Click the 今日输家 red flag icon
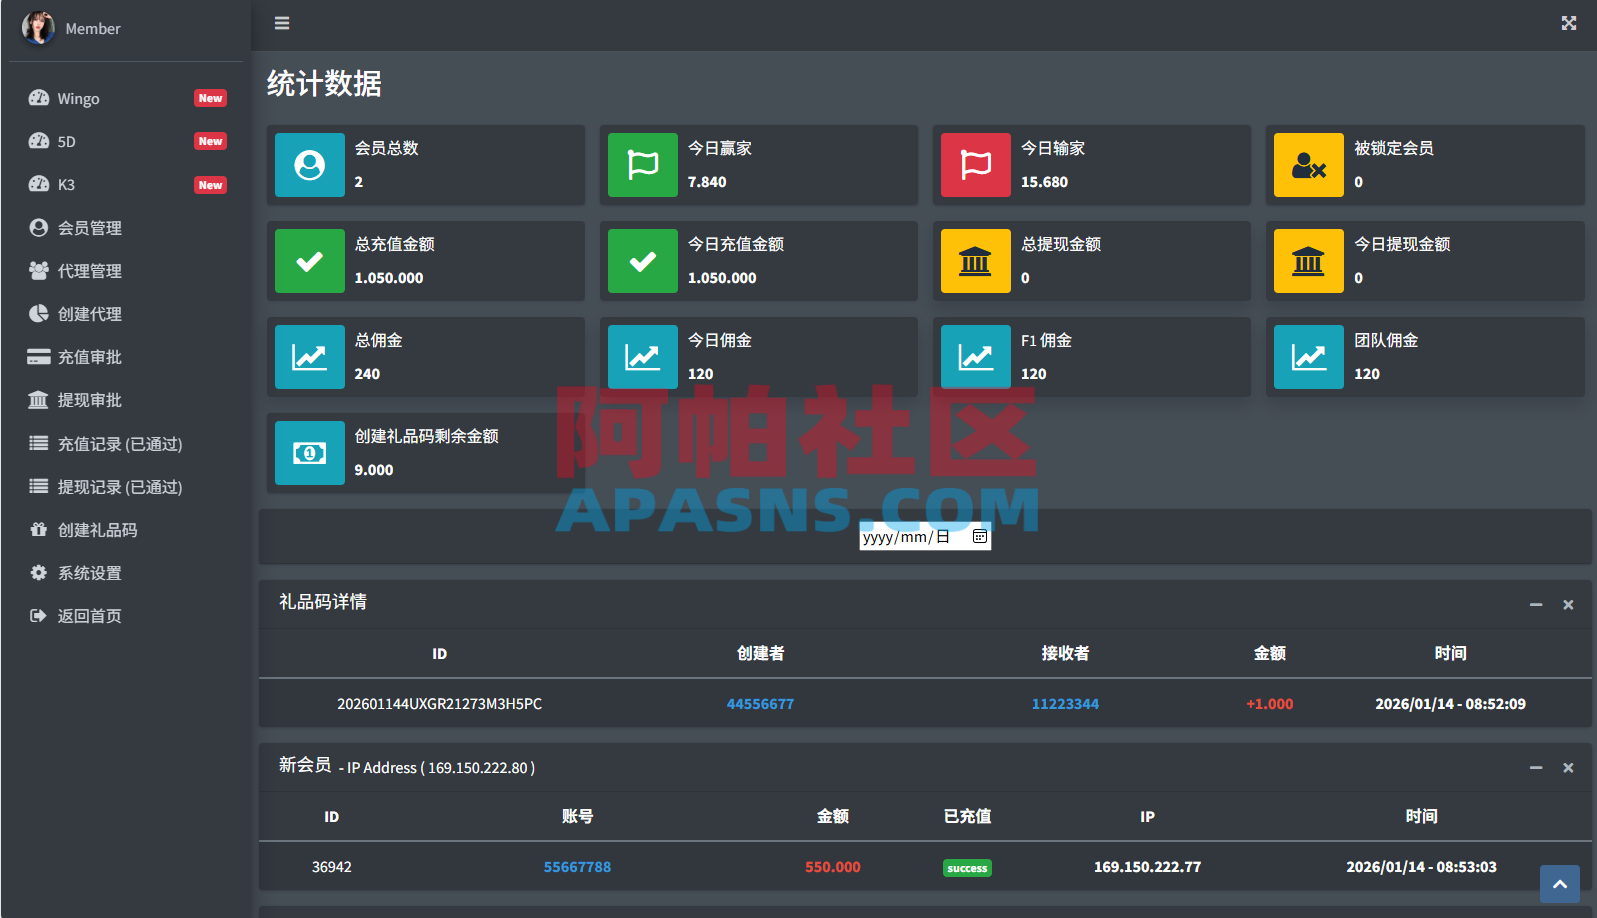Image resolution: width=1597 pixels, height=918 pixels. click(976, 165)
